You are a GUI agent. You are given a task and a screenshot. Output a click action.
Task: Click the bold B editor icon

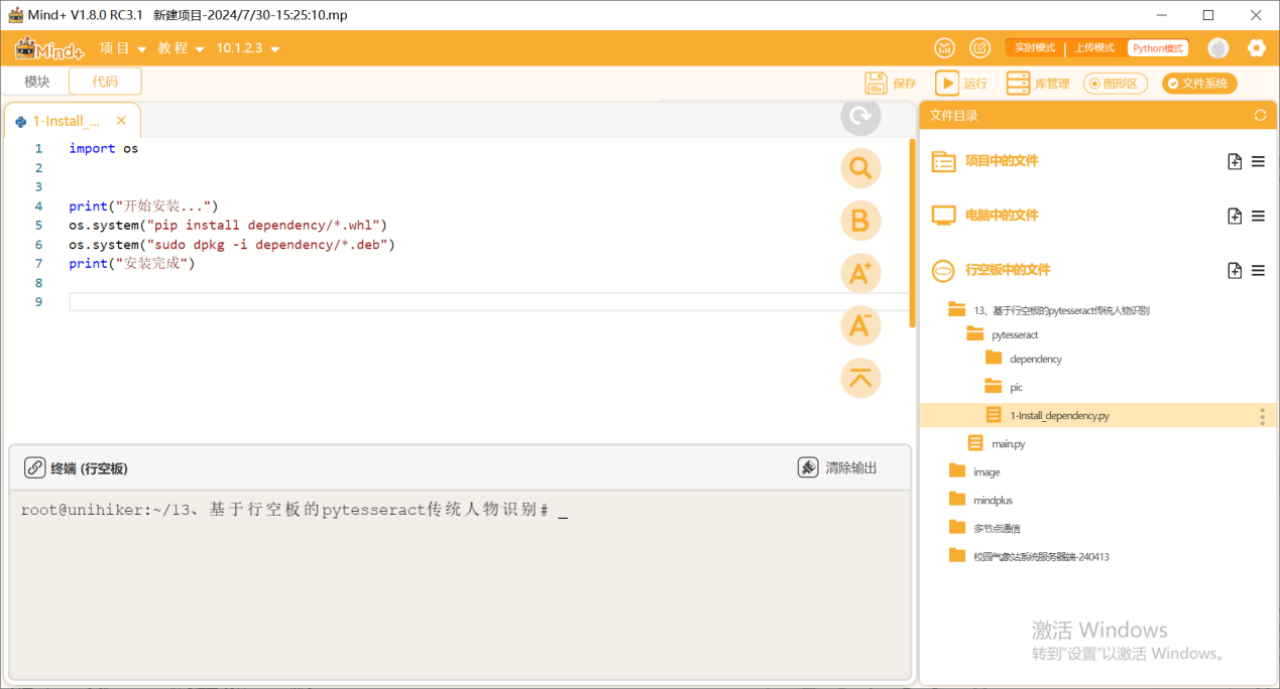point(860,220)
